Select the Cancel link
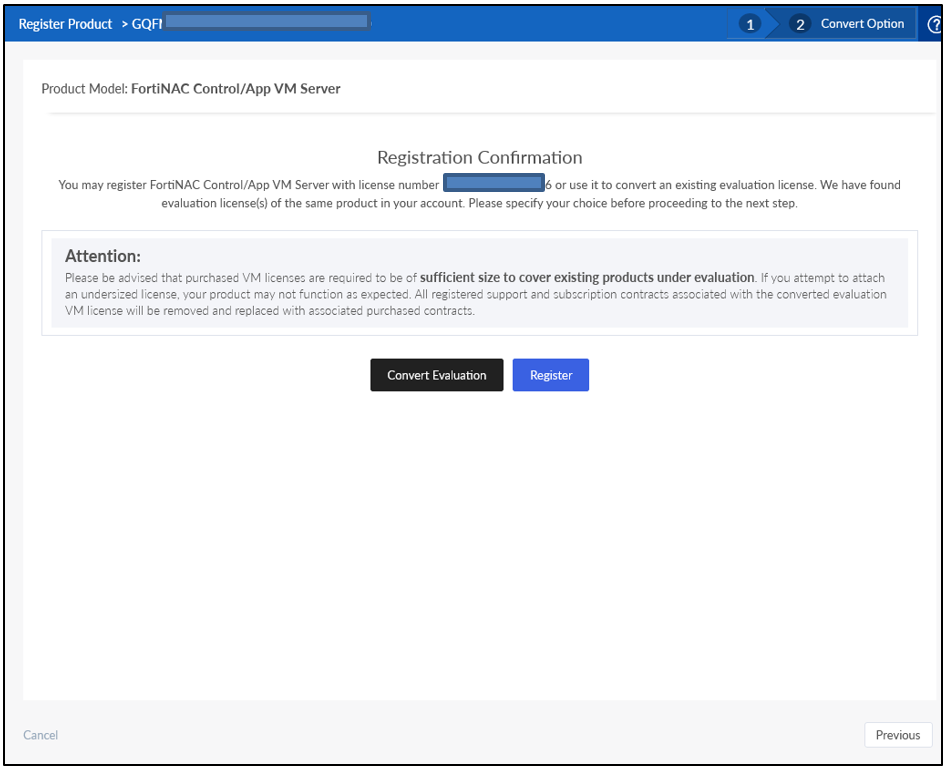The width and height of the screenshot is (949, 769). (40, 735)
